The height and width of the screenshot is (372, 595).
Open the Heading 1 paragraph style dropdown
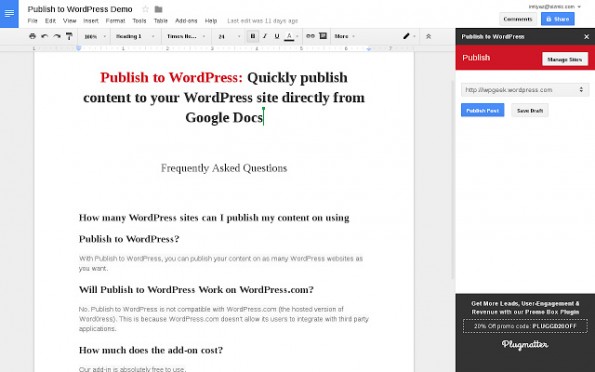point(135,36)
